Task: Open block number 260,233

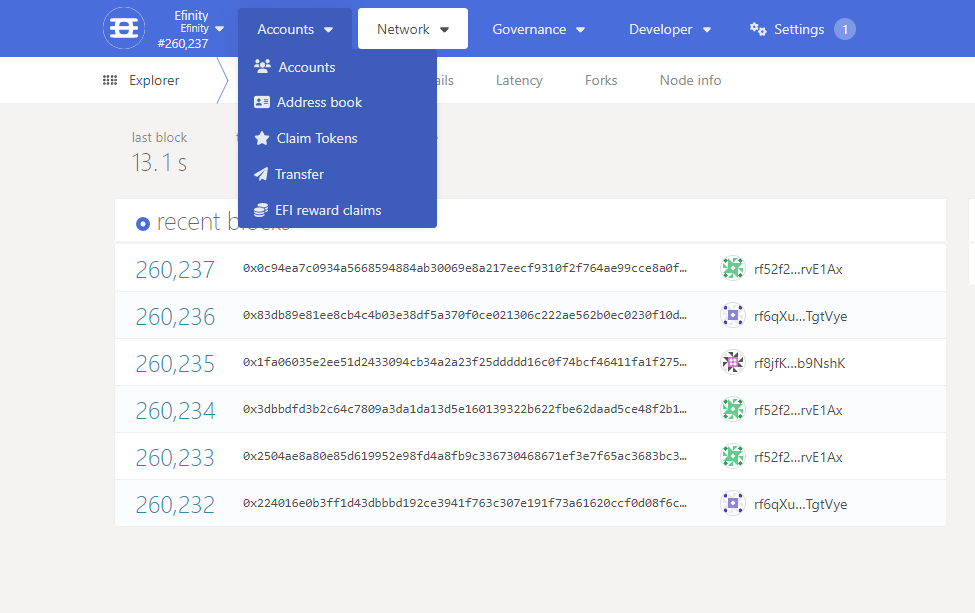Action: pyautogui.click(x=175, y=458)
